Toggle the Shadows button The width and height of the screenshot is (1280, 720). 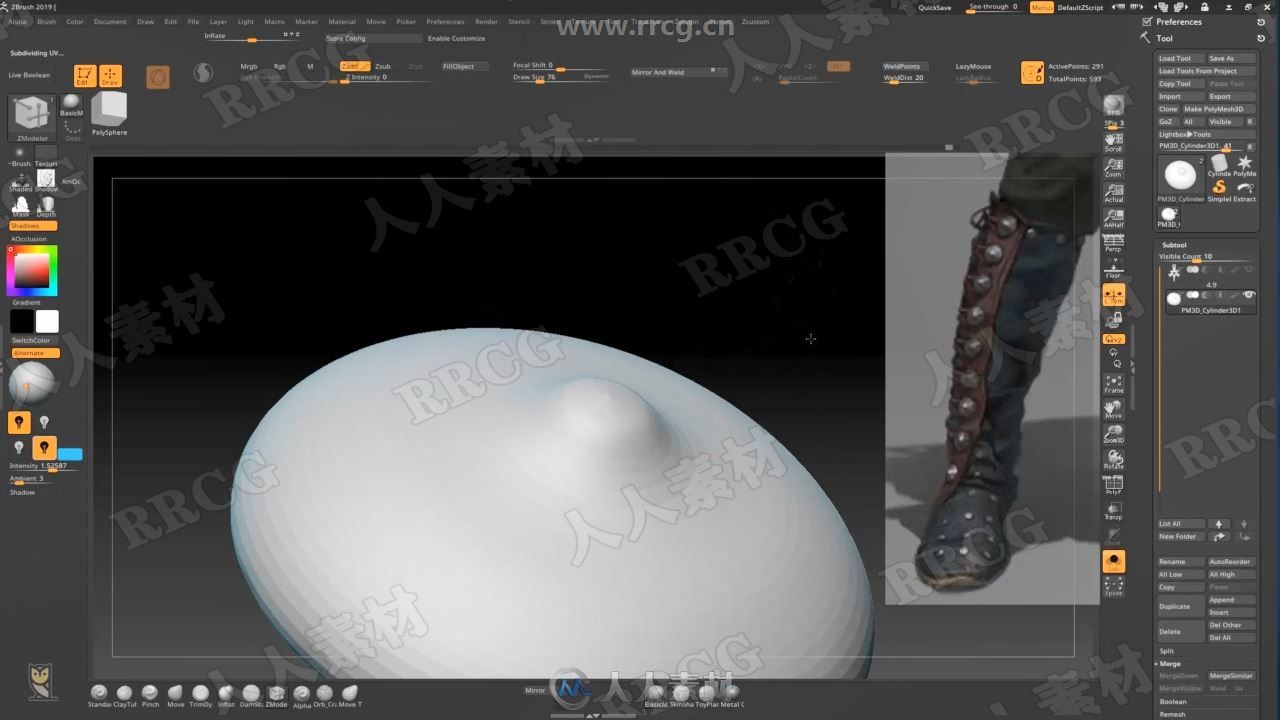34,226
